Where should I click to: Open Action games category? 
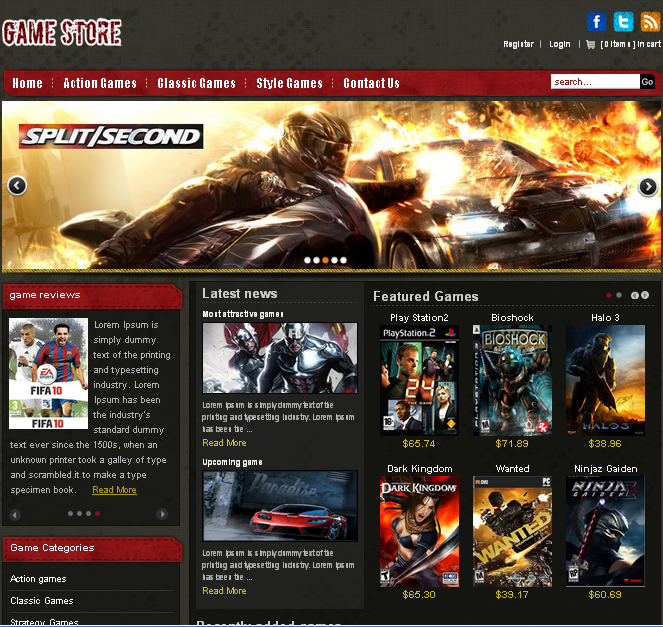(x=38, y=579)
